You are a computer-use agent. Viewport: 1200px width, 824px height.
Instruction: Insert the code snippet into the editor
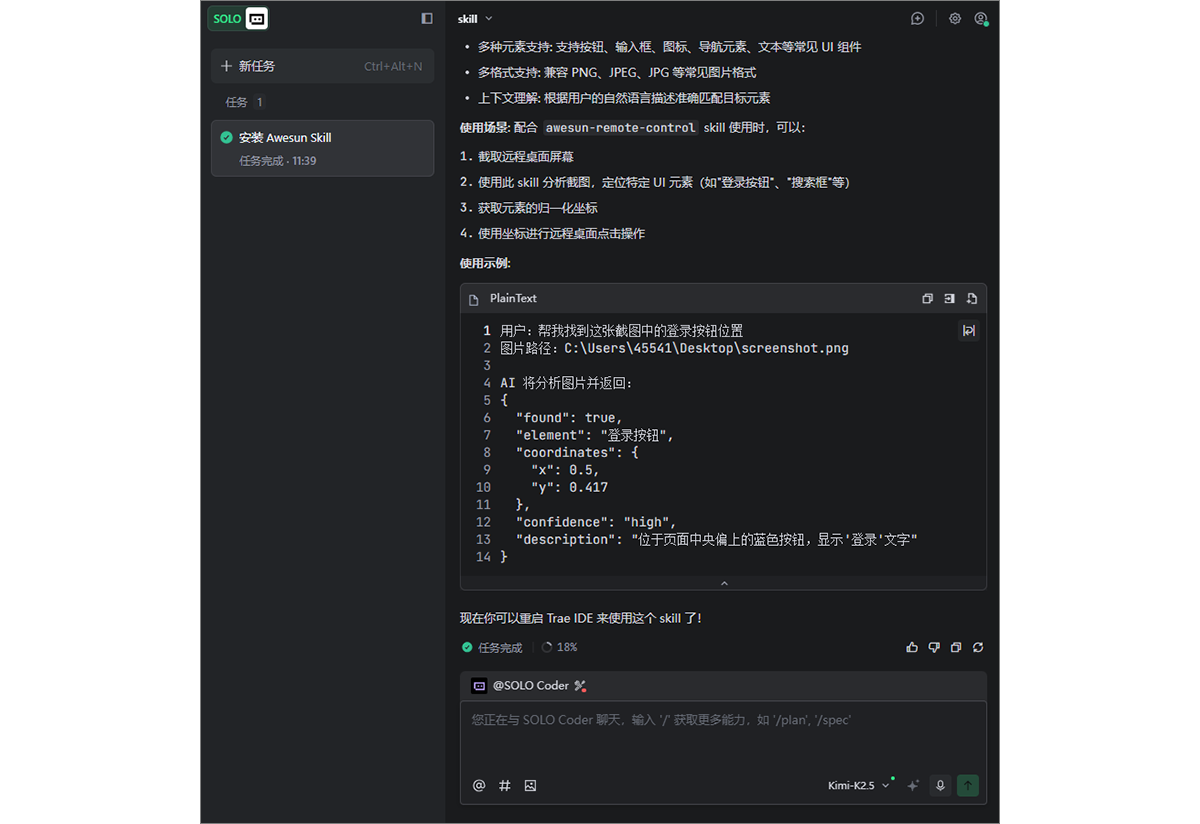click(949, 298)
